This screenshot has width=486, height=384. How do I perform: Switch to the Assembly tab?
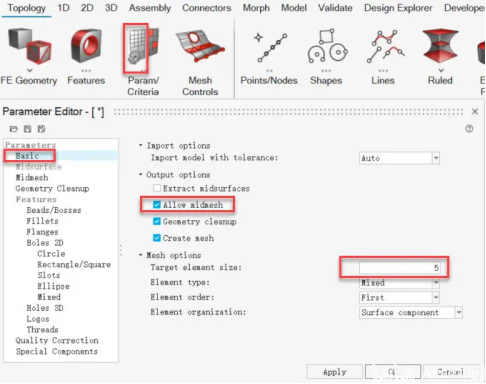point(150,8)
